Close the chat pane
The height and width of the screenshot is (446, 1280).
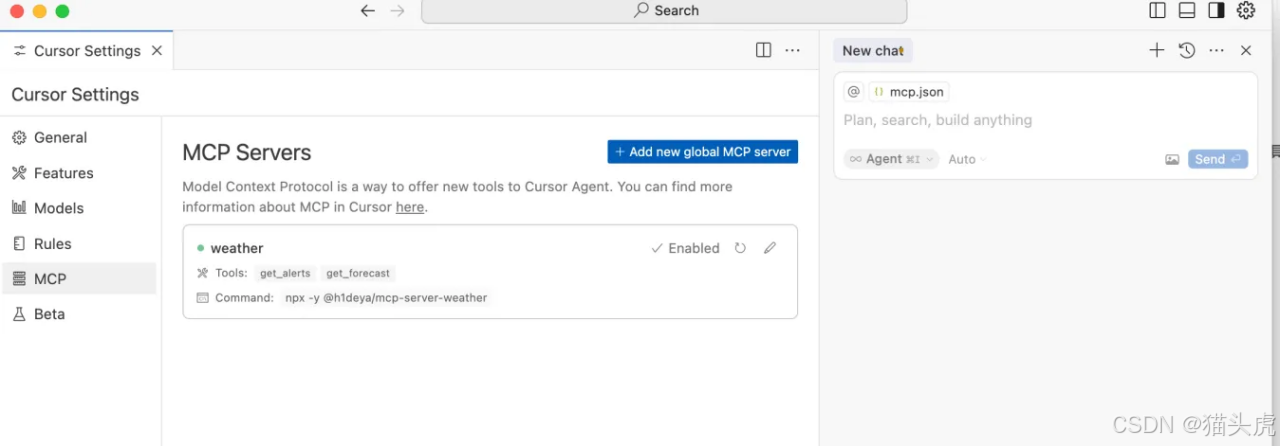coord(1246,50)
